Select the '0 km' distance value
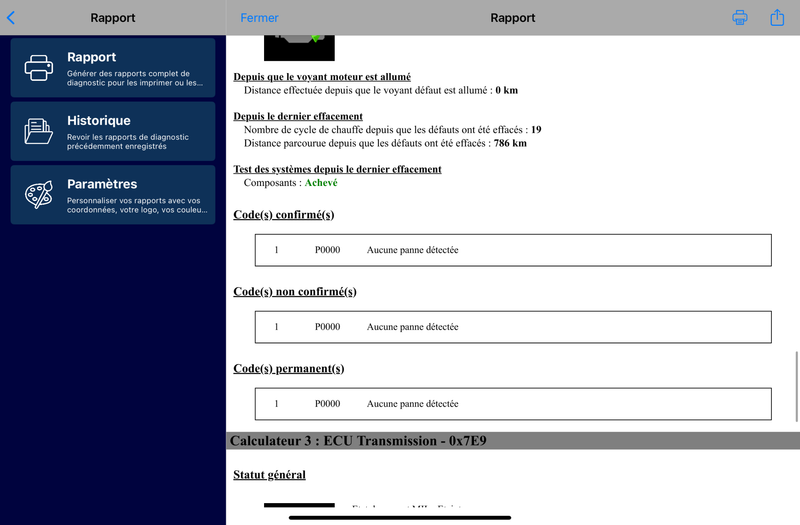Screen dimensions: 800x525 [507, 90]
